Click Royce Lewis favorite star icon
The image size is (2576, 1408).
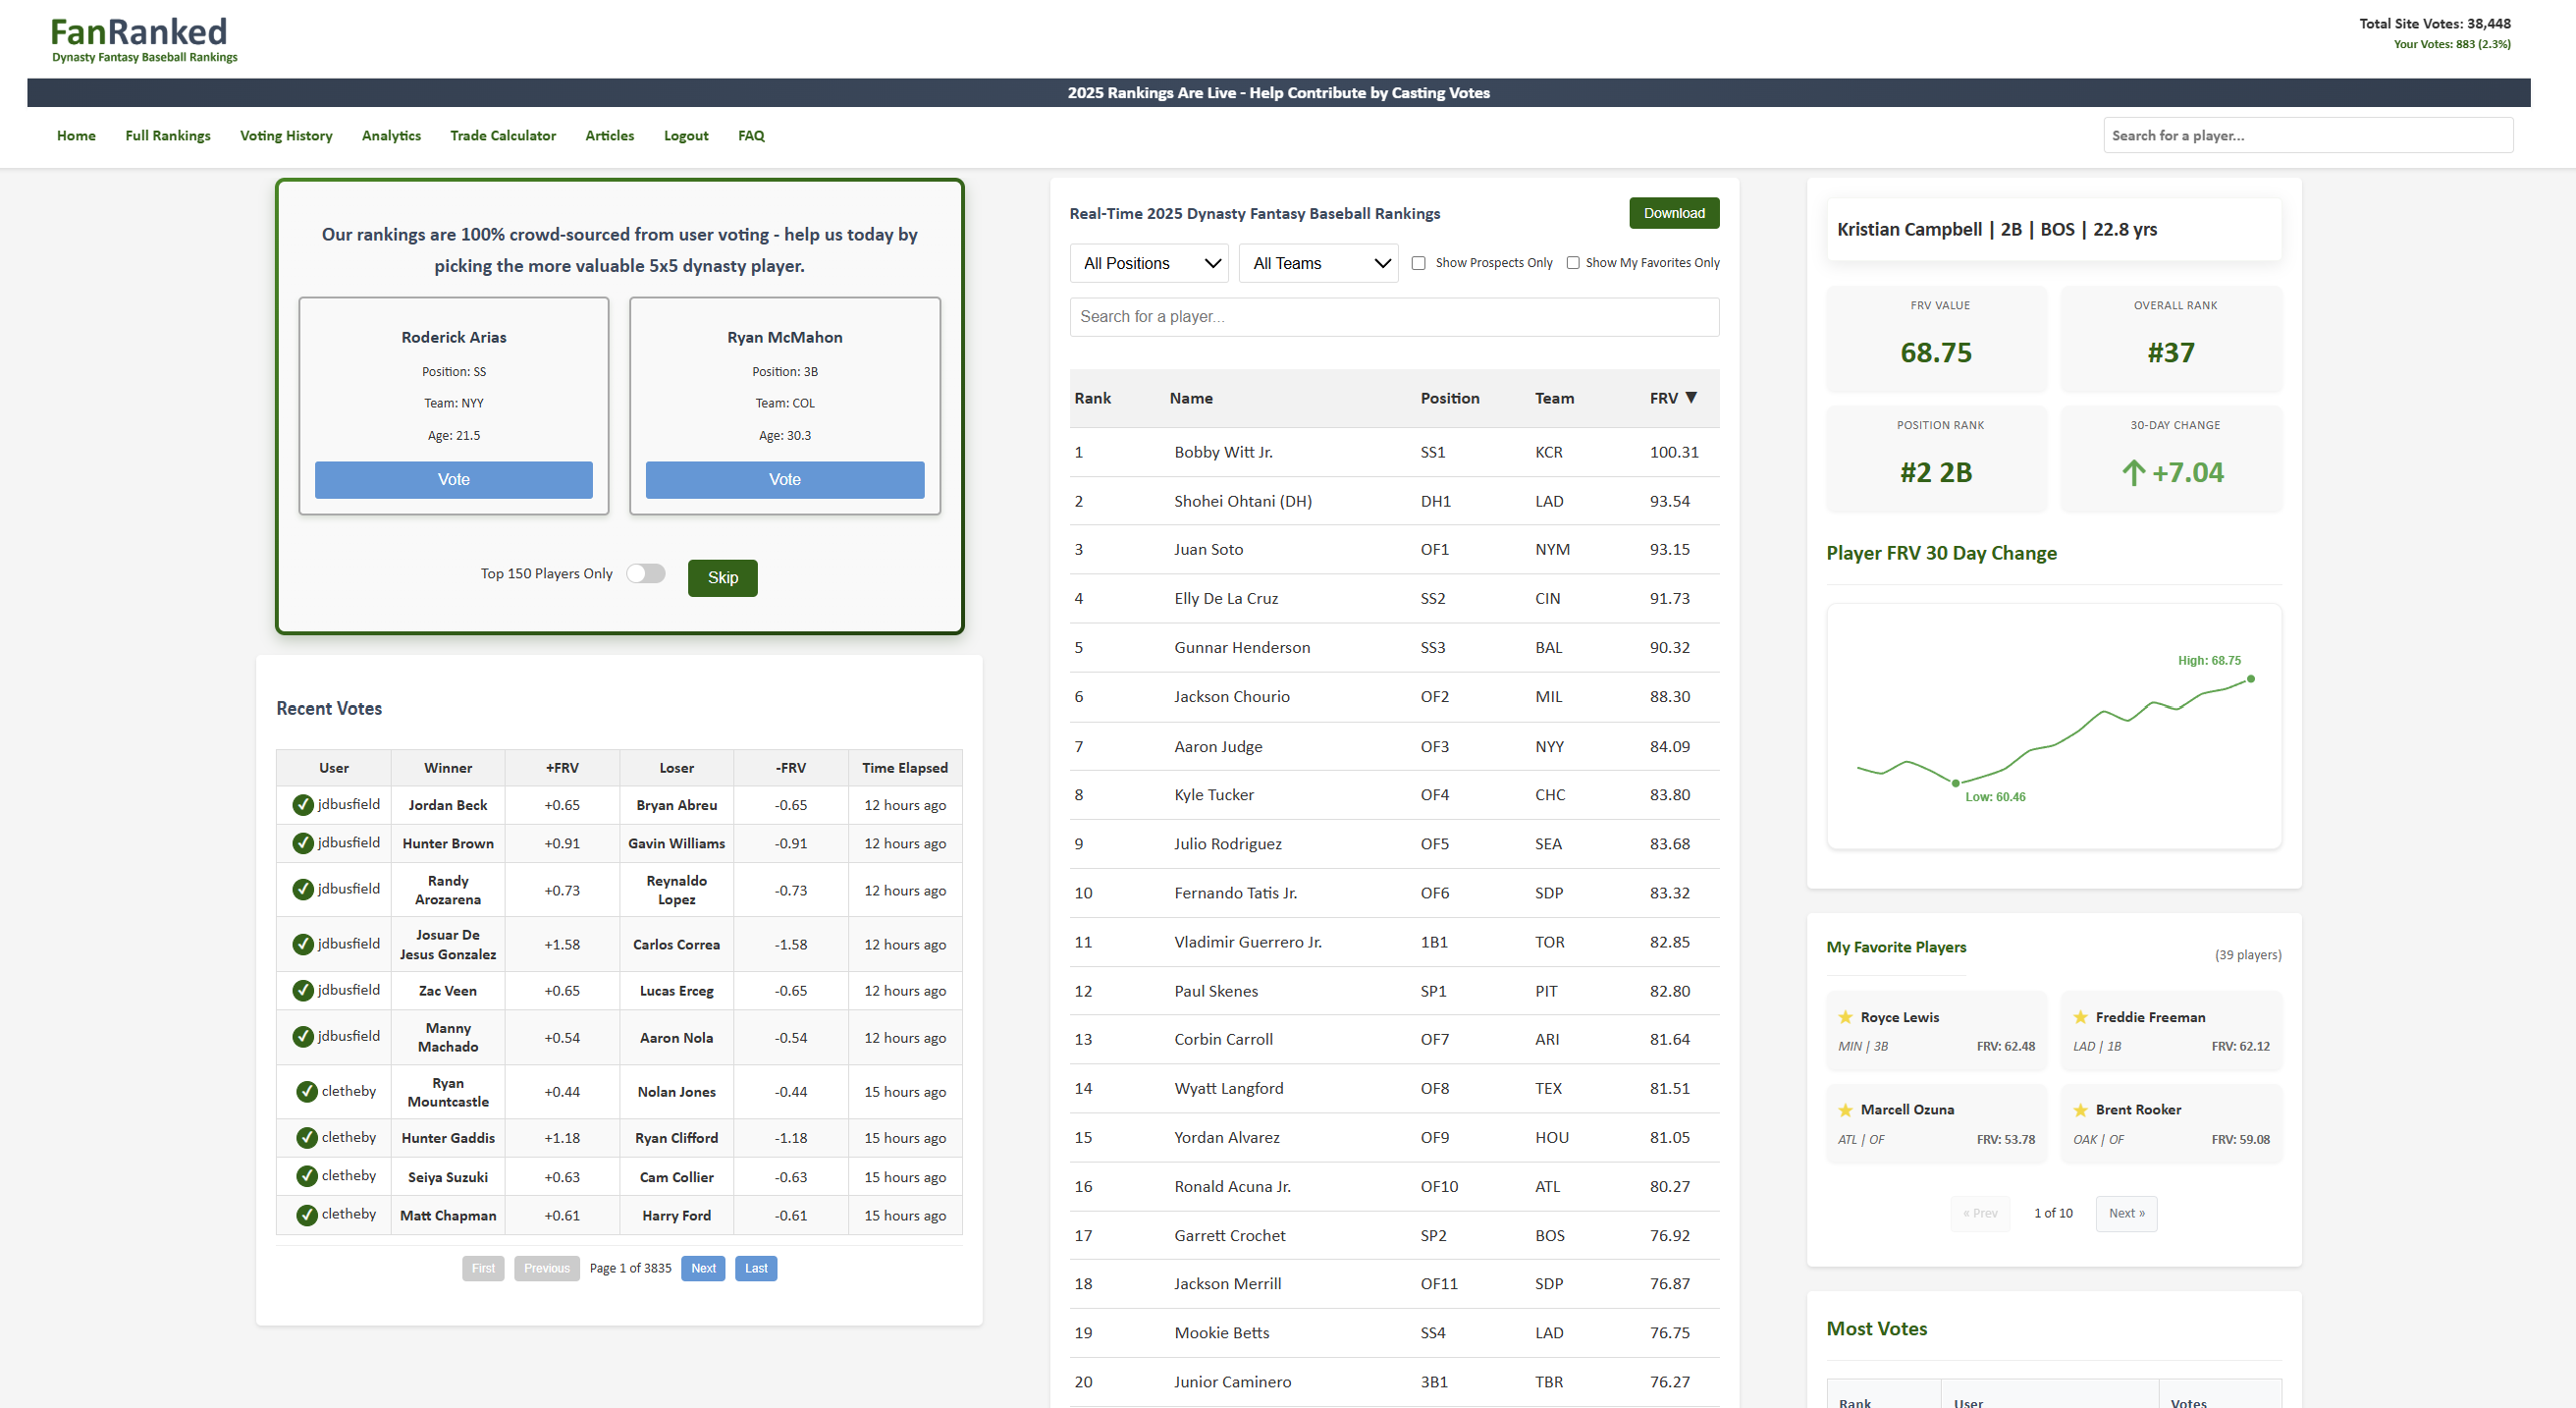tap(1845, 1017)
